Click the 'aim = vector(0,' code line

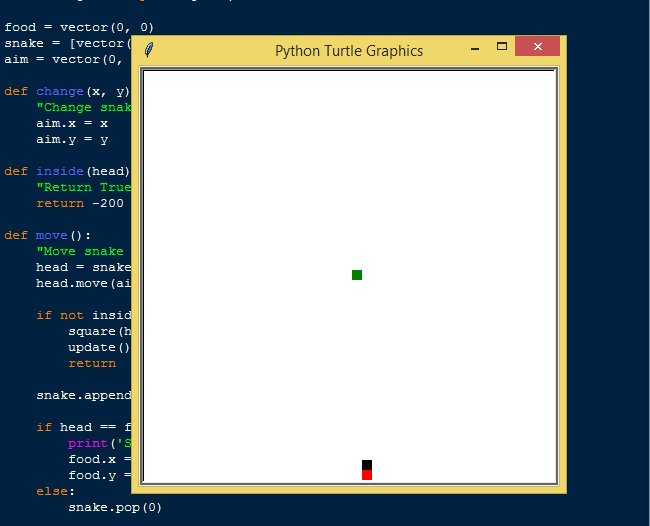[x=63, y=59]
